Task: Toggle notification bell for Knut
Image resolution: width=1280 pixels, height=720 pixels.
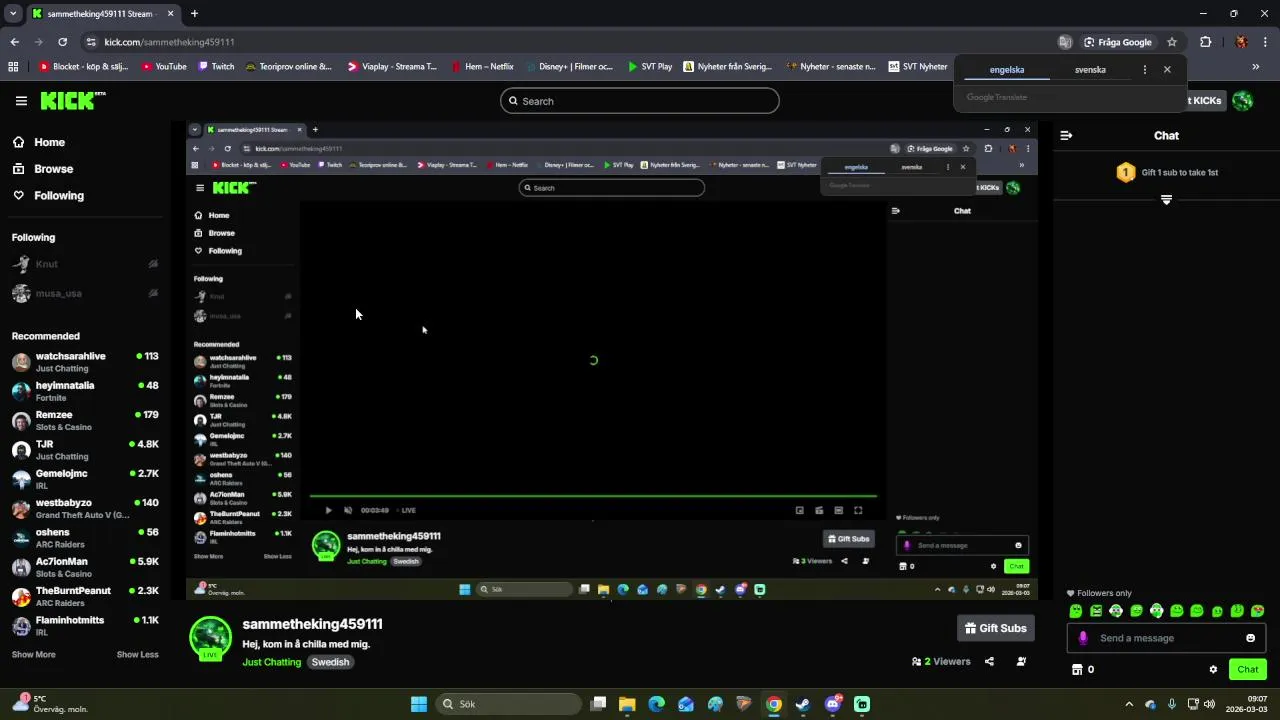Action: [153, 264]
